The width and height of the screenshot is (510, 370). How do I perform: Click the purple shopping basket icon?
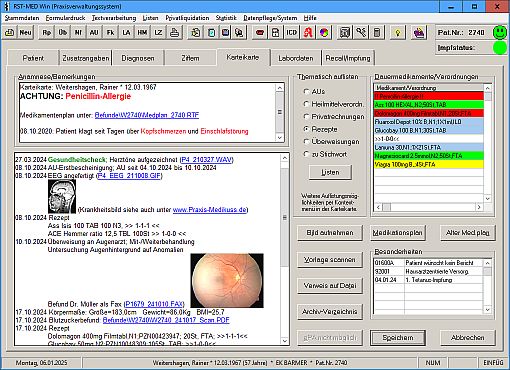[419, 33]
